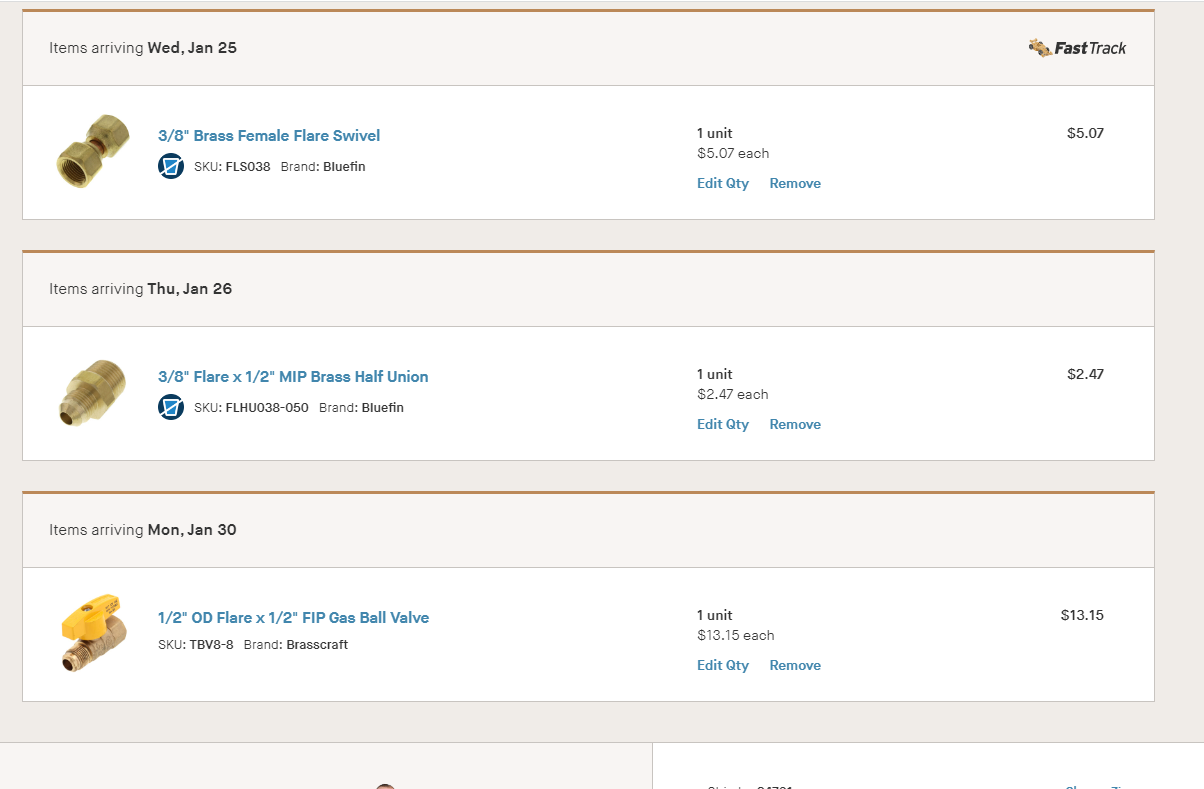Open the 1/2" OD Flare Gas Ball Valve link
This screenshot has height=789, width=1204.
(x=293, y=618)
